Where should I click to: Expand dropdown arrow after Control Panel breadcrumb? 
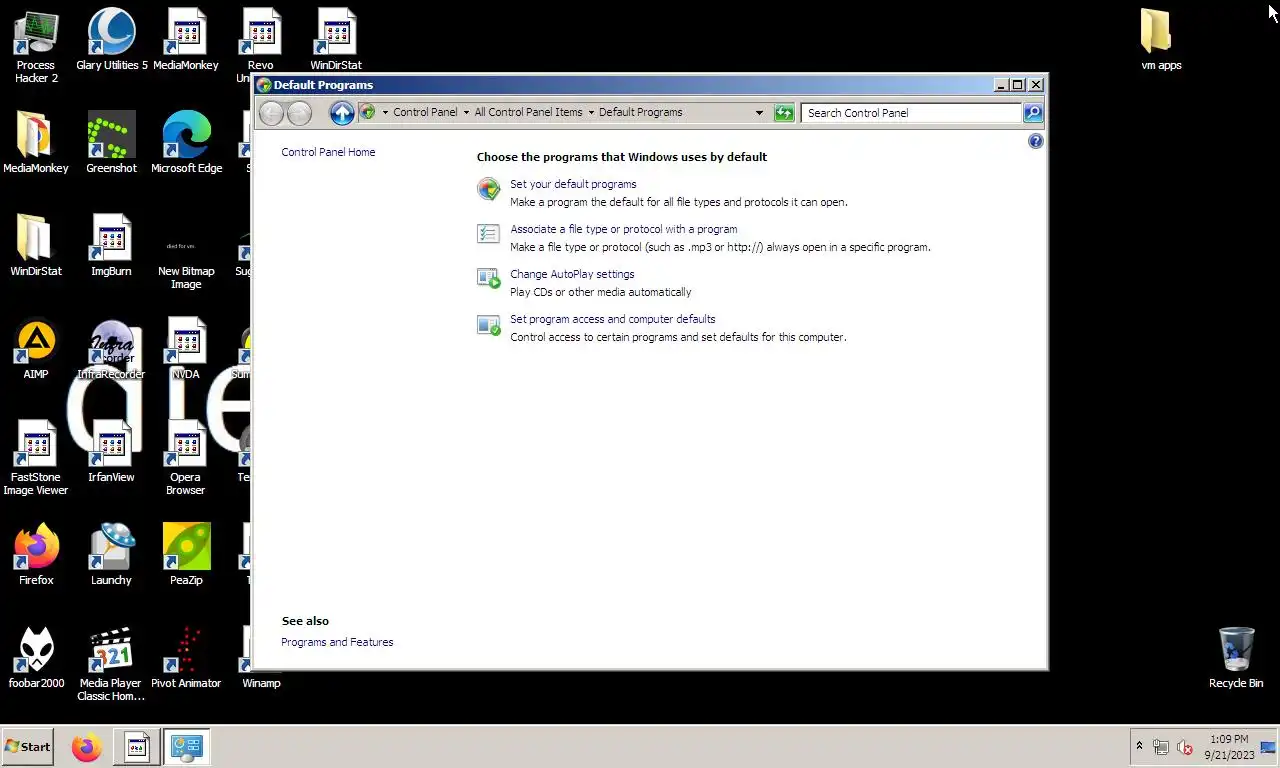tap(466, 113)
